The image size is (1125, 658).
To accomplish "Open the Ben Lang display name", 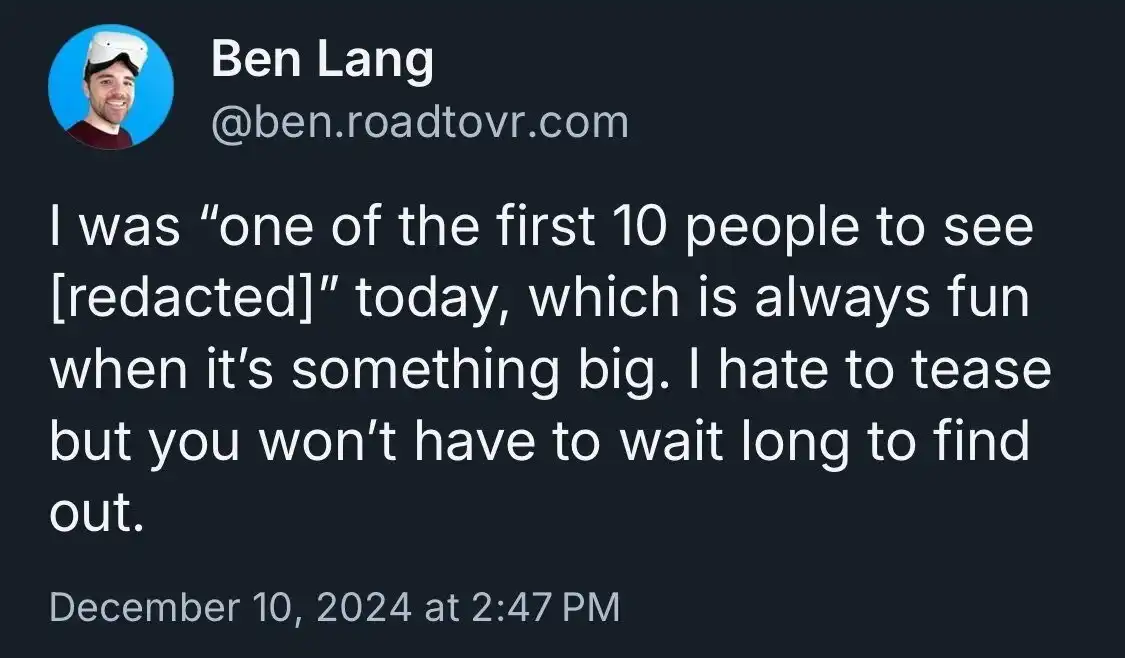I will pos(322,61).
